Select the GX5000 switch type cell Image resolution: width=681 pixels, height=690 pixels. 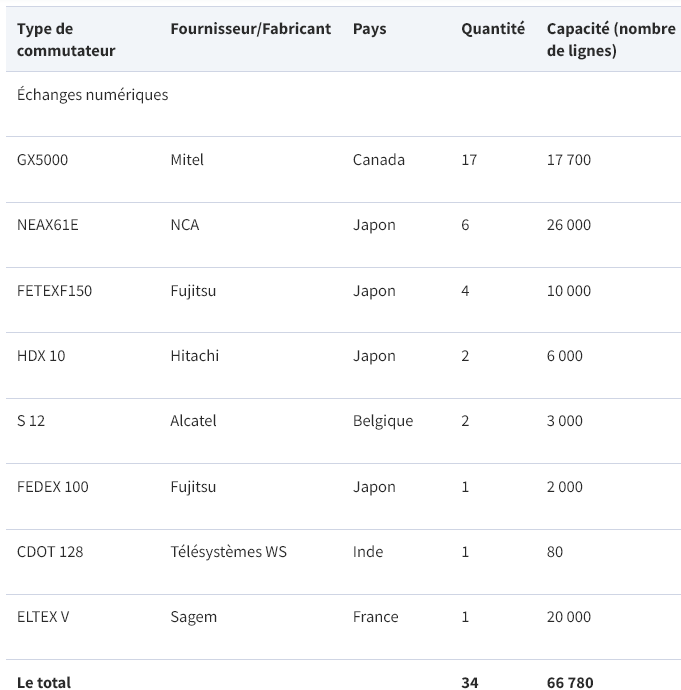coord(43,160)
